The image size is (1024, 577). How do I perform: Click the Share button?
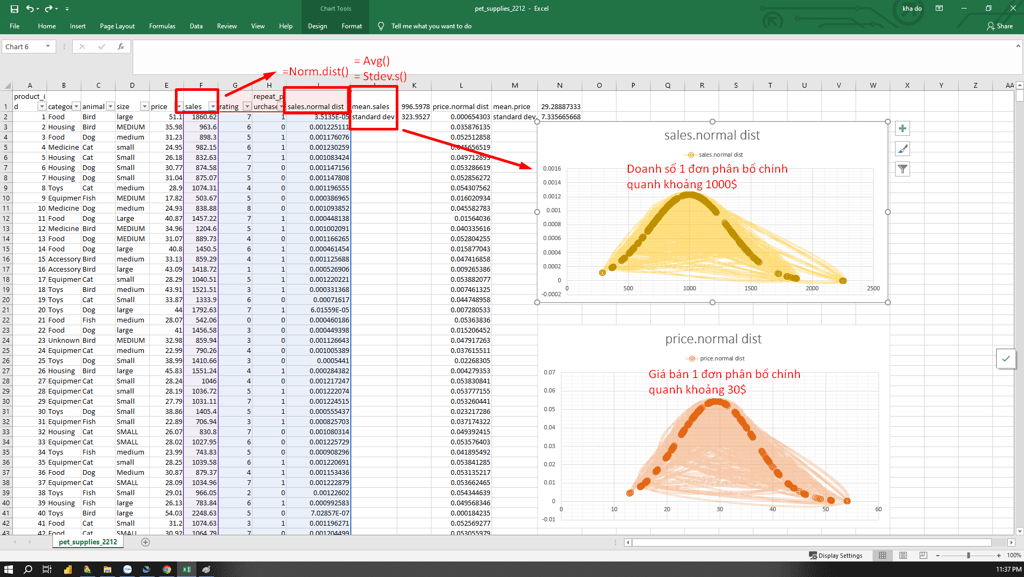[999, 26]
